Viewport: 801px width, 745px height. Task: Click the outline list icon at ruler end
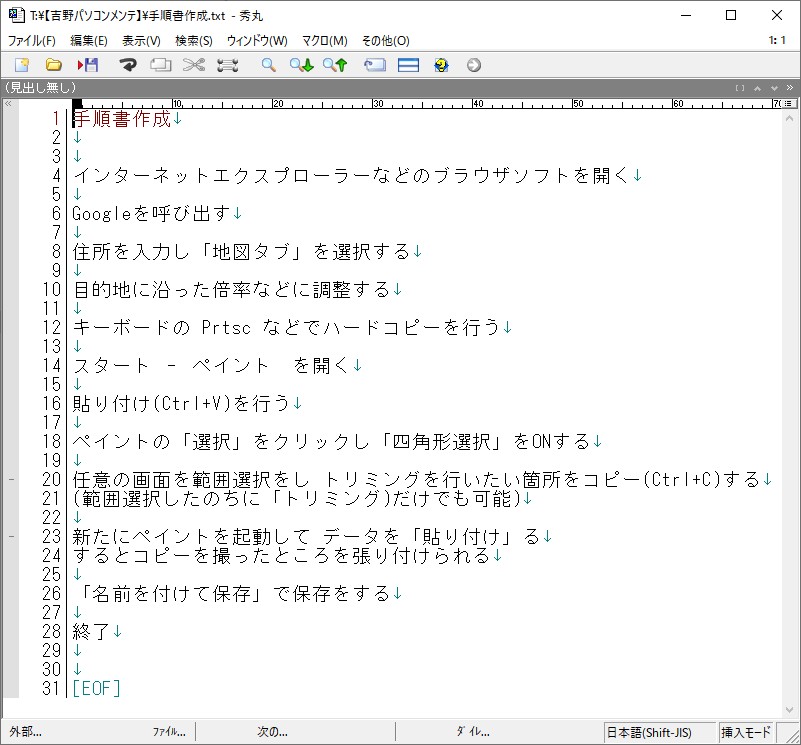[788, 104]
